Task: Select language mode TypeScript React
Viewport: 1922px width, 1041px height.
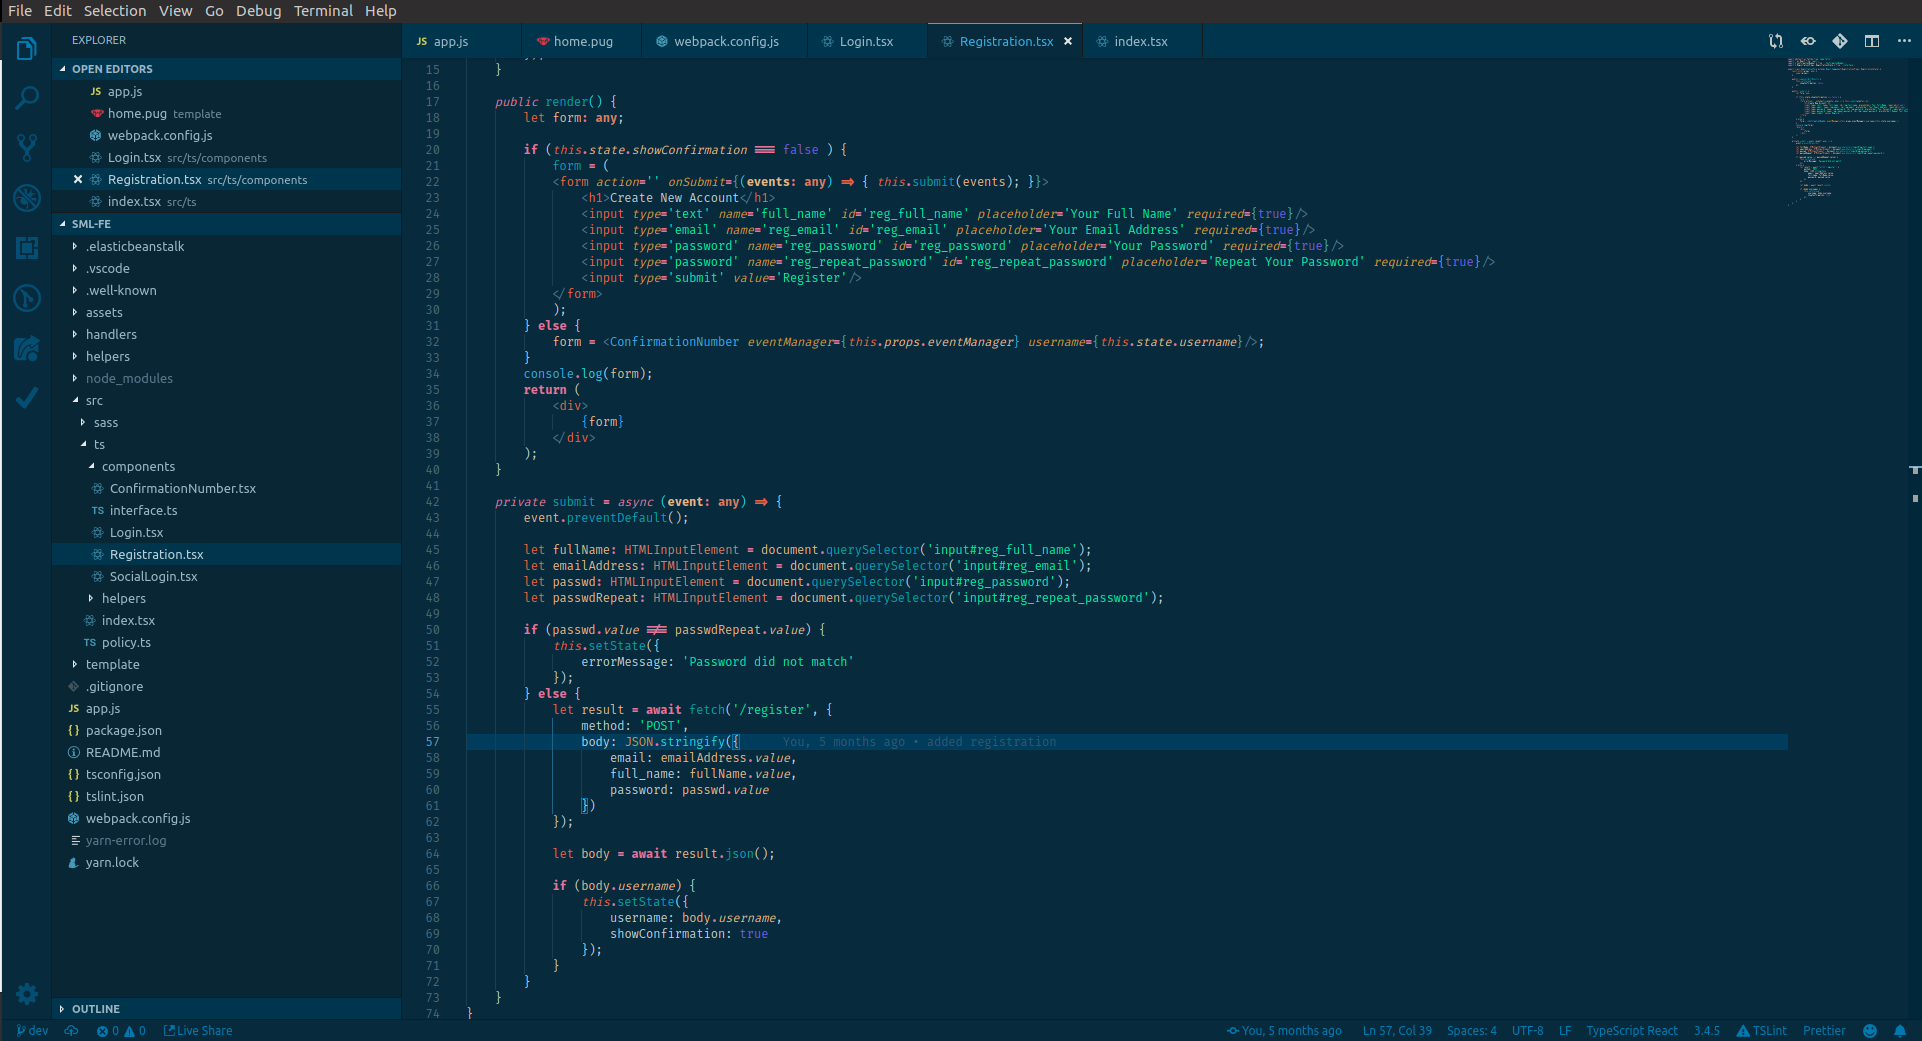Action: point(1632,1031)
